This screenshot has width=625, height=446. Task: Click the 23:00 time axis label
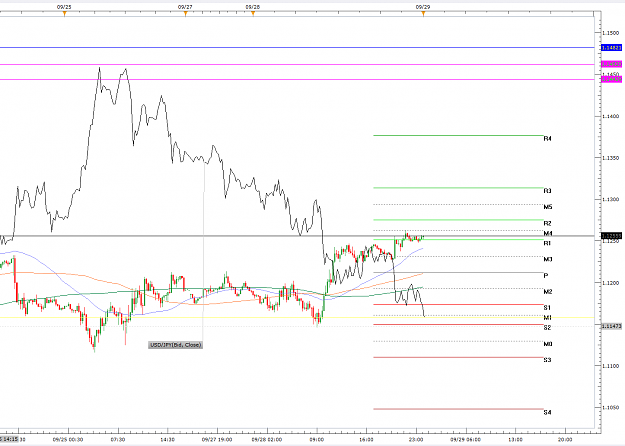point(416,440)
